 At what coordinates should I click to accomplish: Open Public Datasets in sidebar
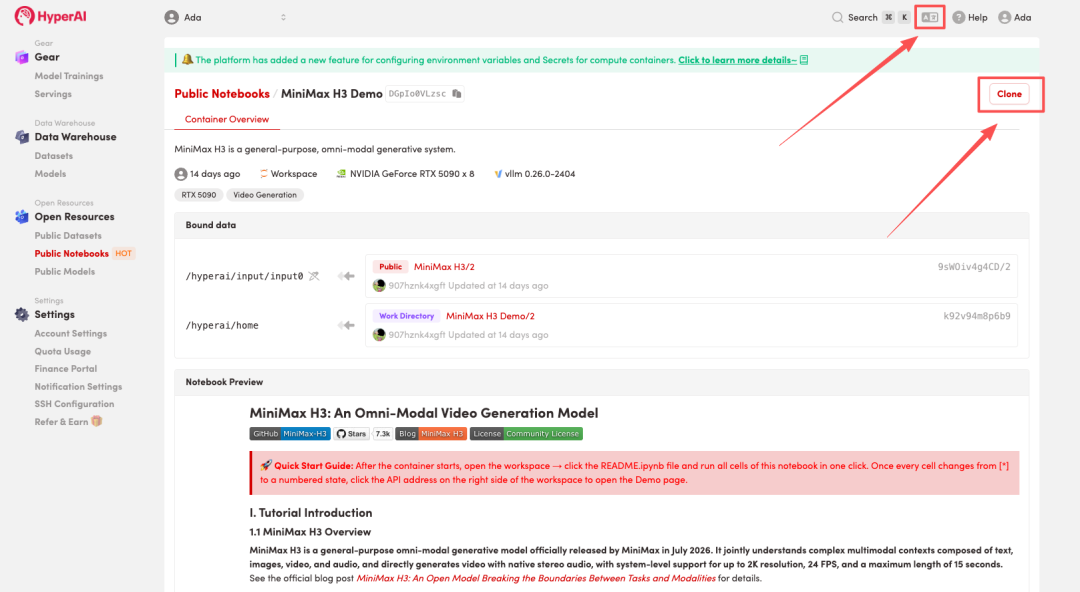[68, 236]
